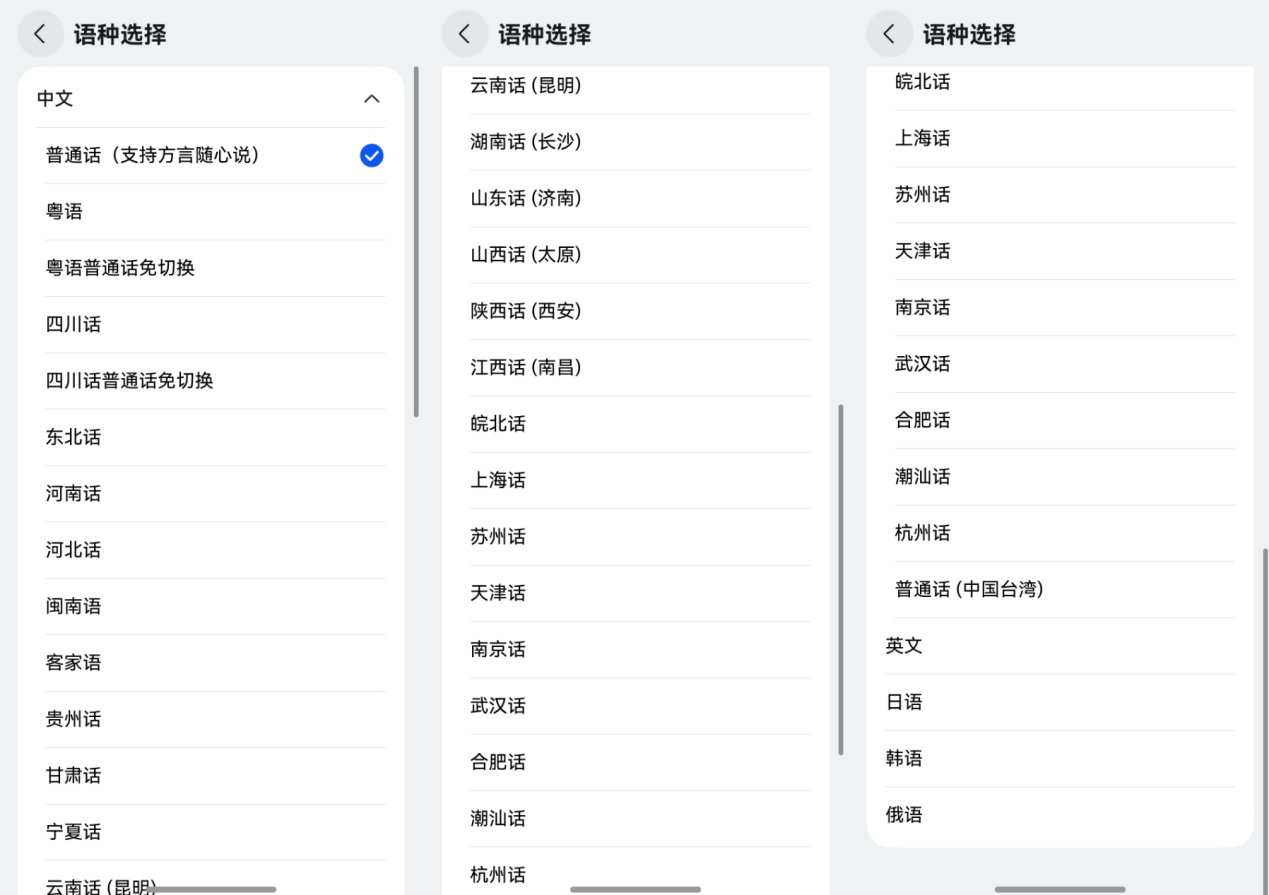
Task: Select 四川话普通话免切换
Action: (129, 381)
